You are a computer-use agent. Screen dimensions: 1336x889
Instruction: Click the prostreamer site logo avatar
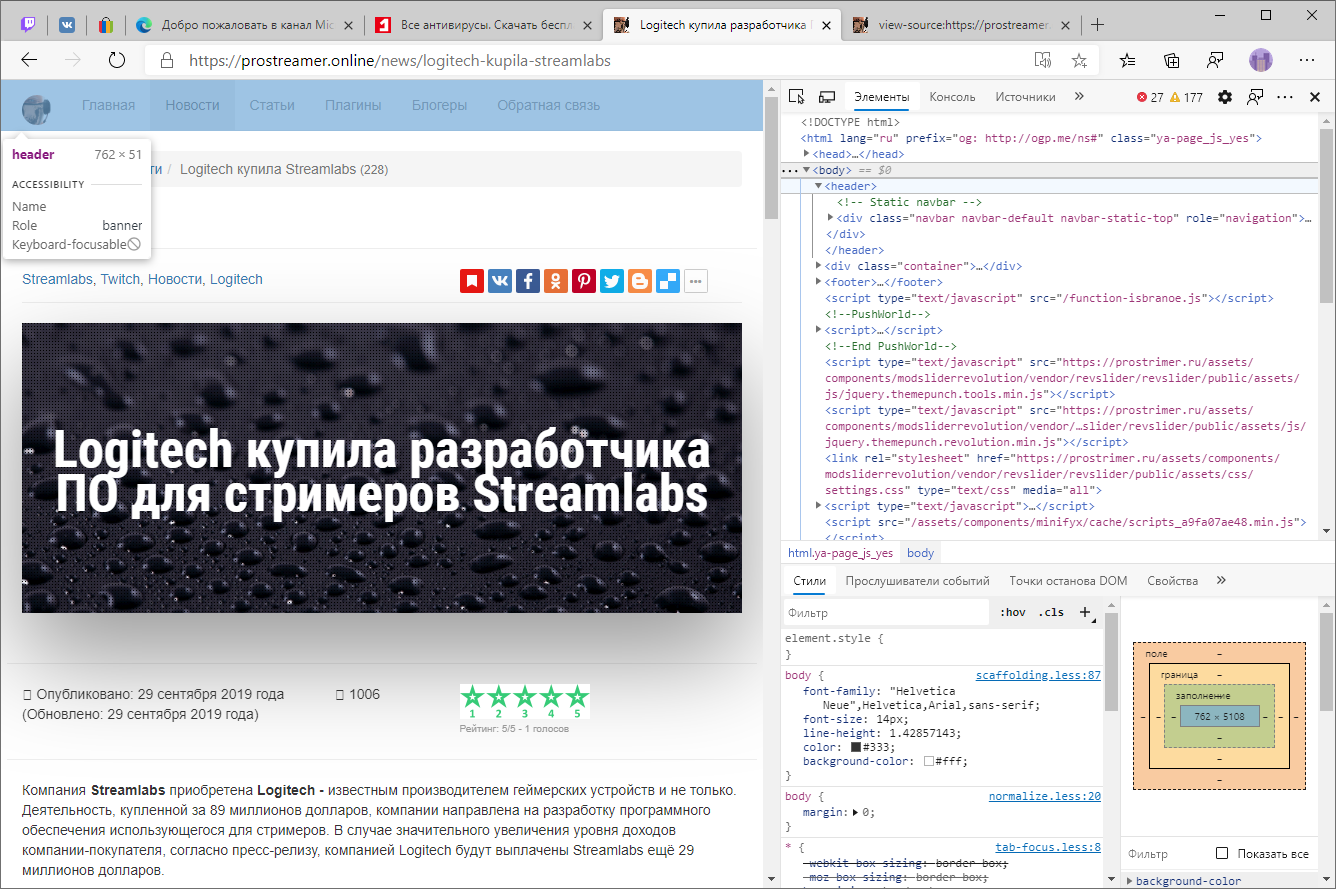click(36, 108)
